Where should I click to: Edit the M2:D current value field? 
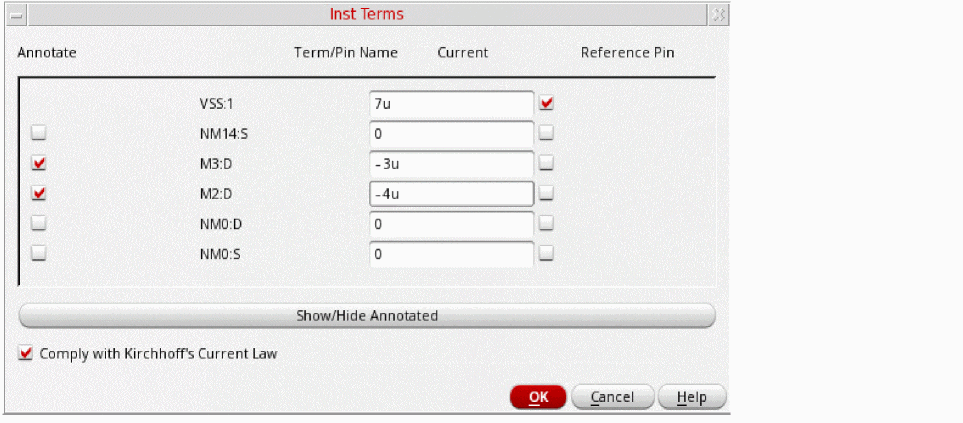(450, 193)
